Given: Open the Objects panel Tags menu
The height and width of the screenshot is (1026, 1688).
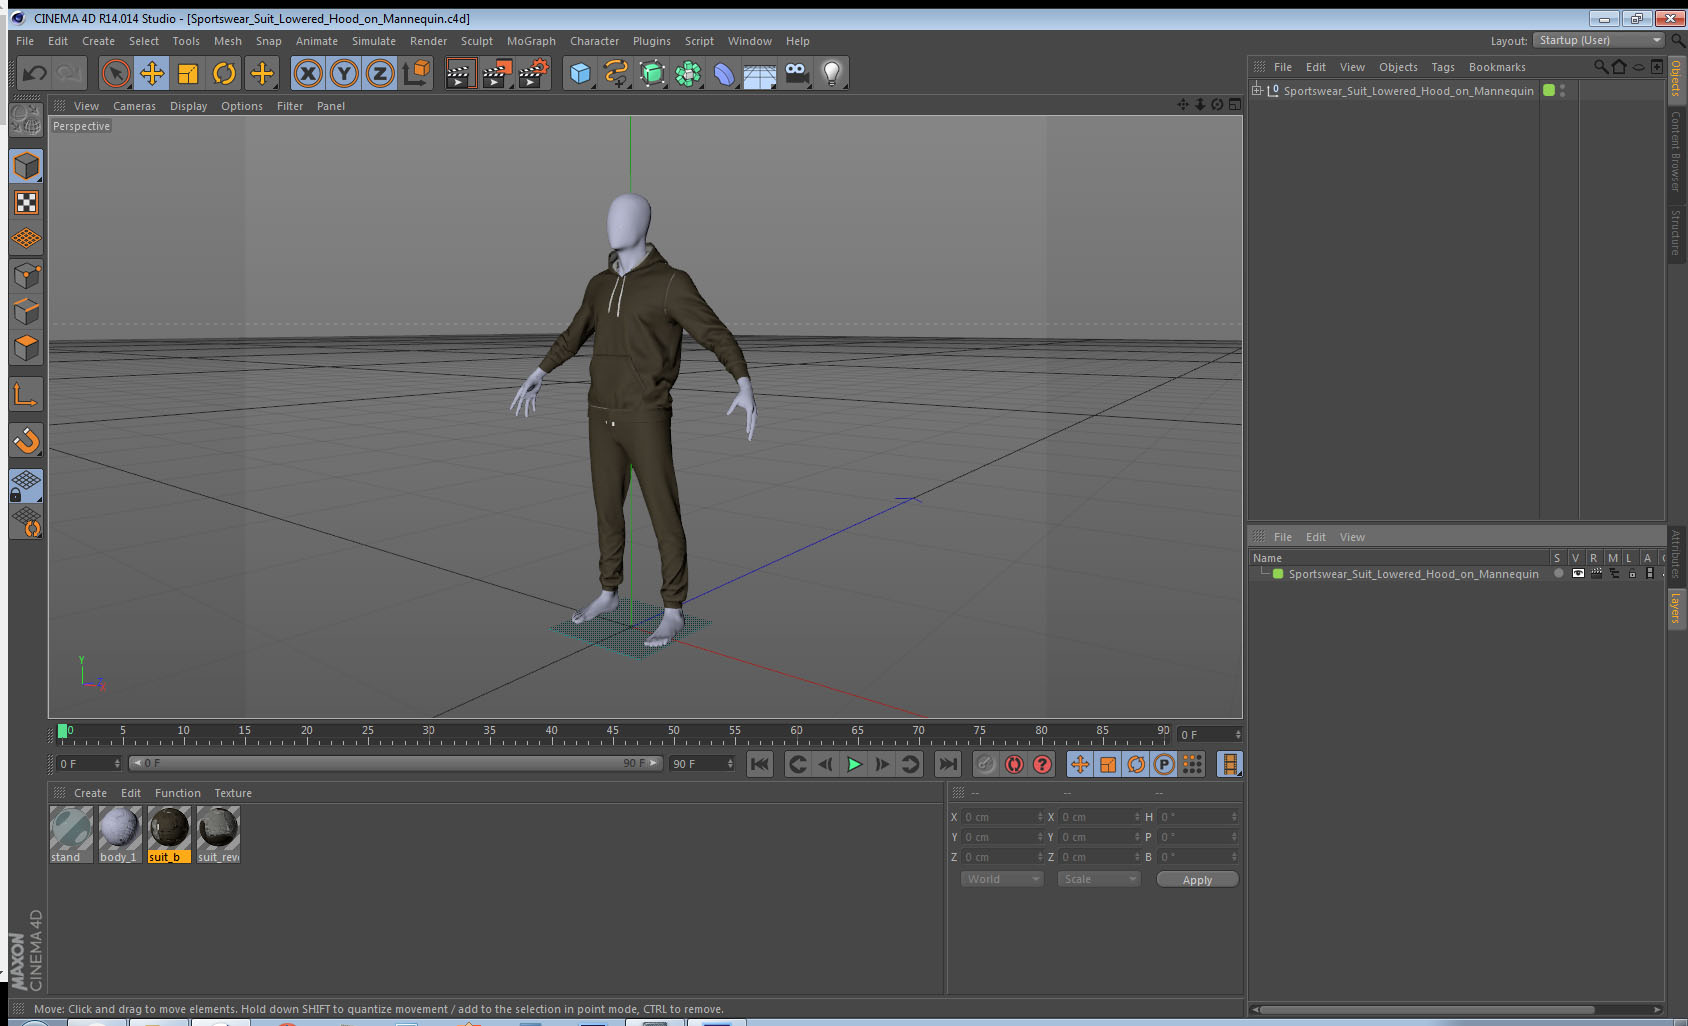Looking at the screenshot, I should click(x=1443, y=67).
